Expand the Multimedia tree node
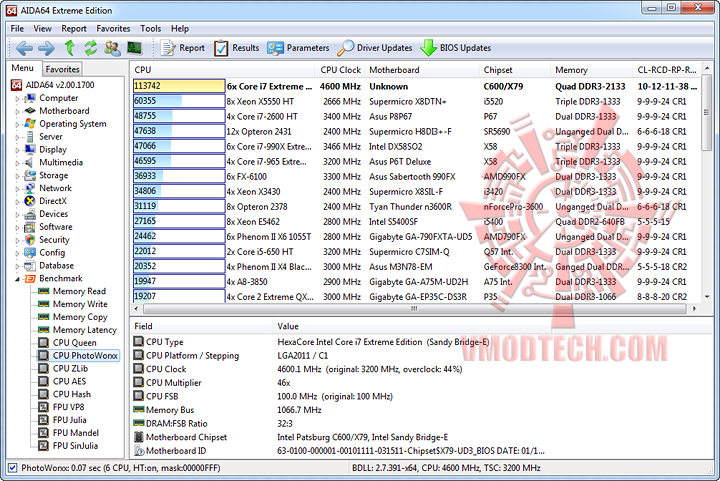The image size is (720, 481). tap(17, 162)
